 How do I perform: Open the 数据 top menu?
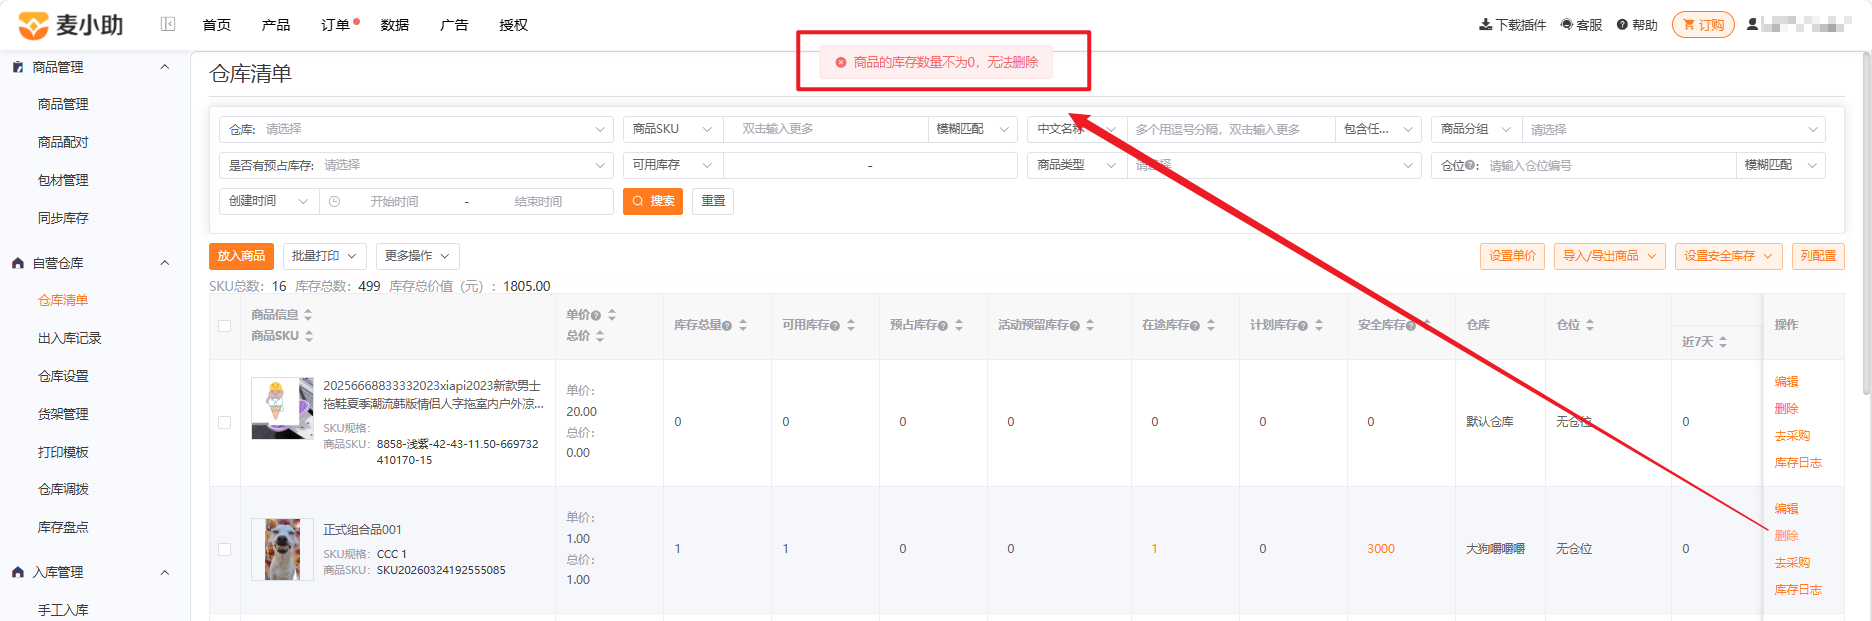pos(395,25)
